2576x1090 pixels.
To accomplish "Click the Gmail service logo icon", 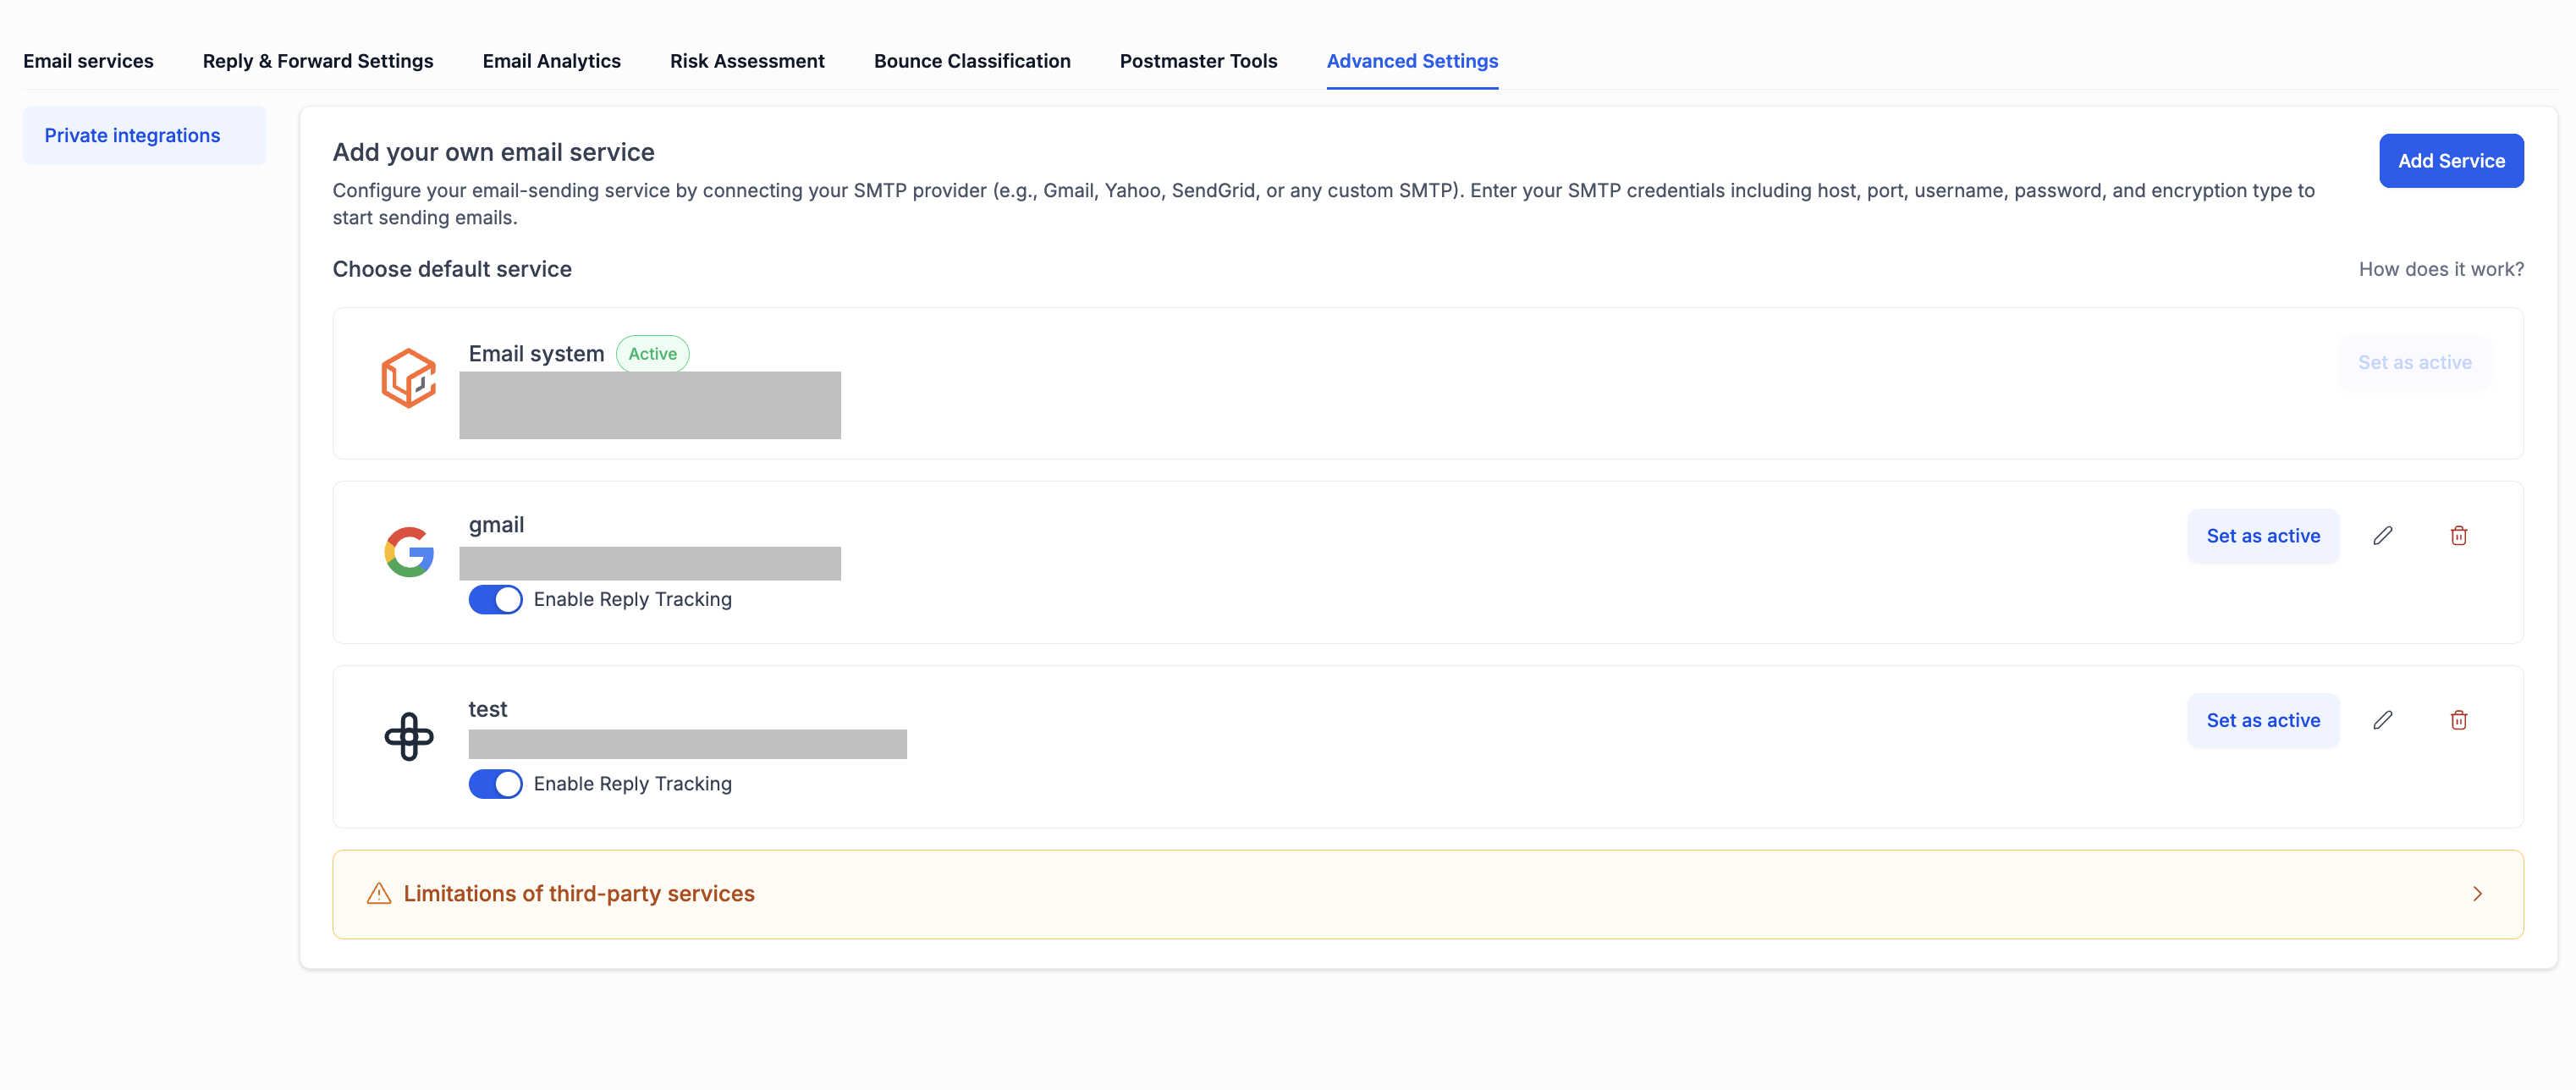I will [x=408, y=551].
